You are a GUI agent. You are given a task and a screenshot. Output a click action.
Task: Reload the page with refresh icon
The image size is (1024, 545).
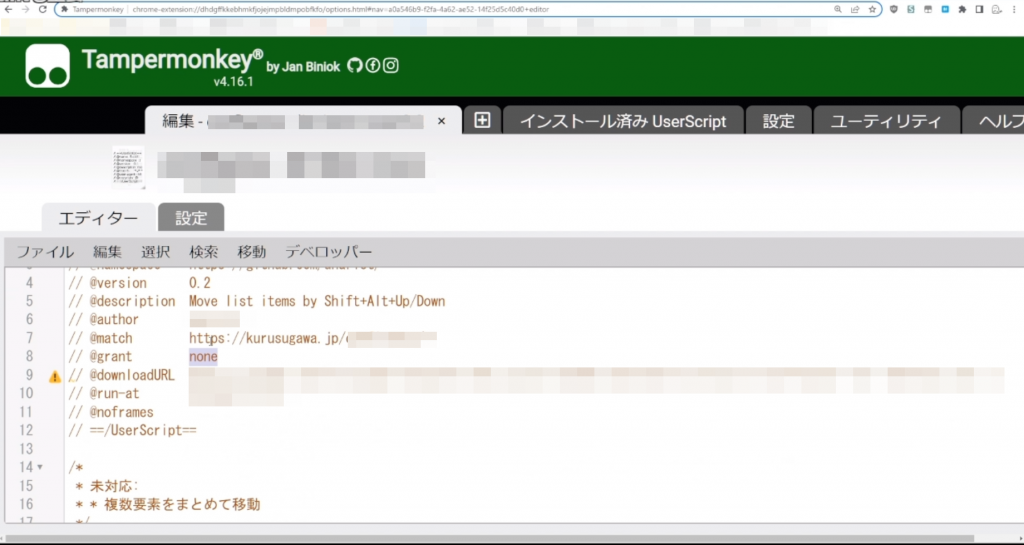[42, 9]
